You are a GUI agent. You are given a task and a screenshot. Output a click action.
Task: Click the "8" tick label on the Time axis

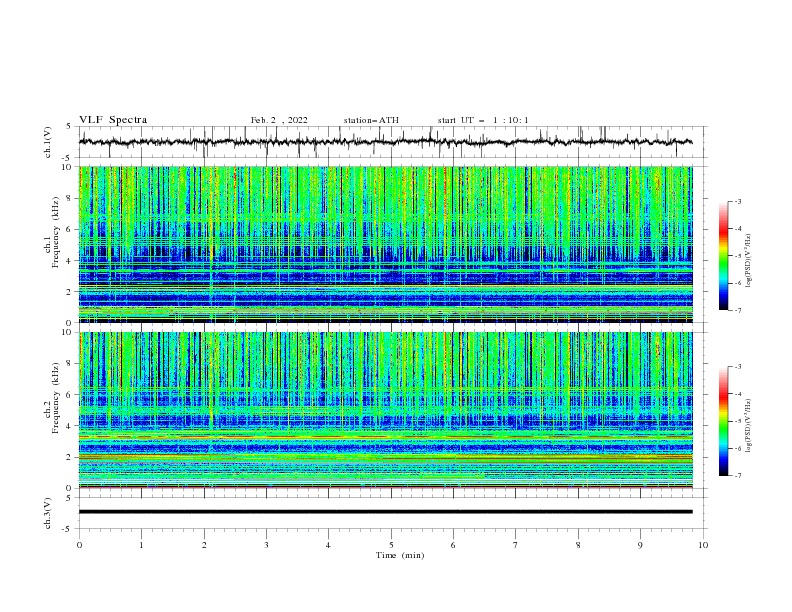coord(578,545)
